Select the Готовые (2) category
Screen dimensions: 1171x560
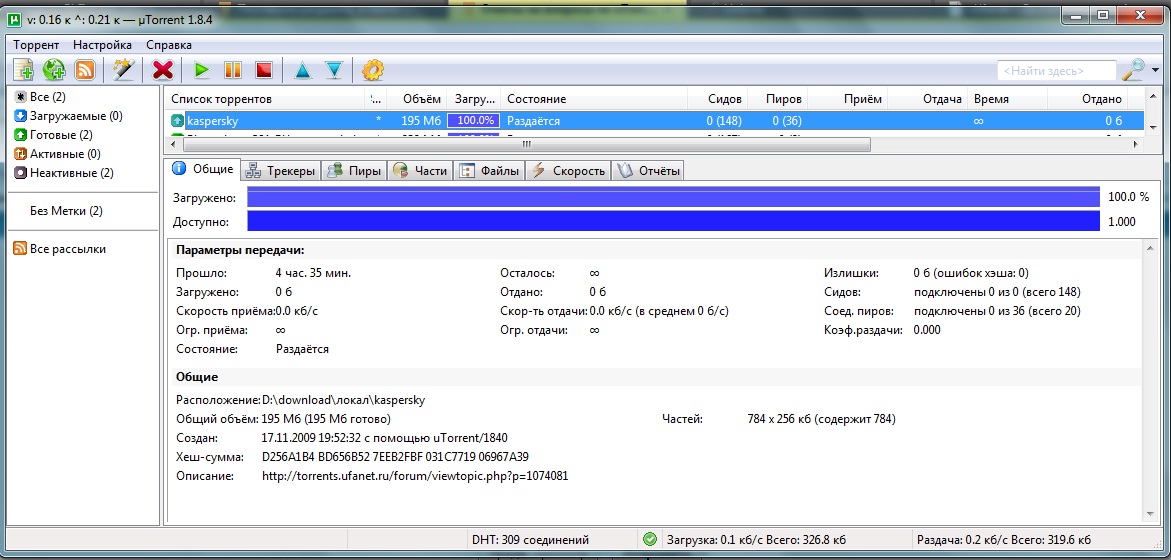point(61,135)
